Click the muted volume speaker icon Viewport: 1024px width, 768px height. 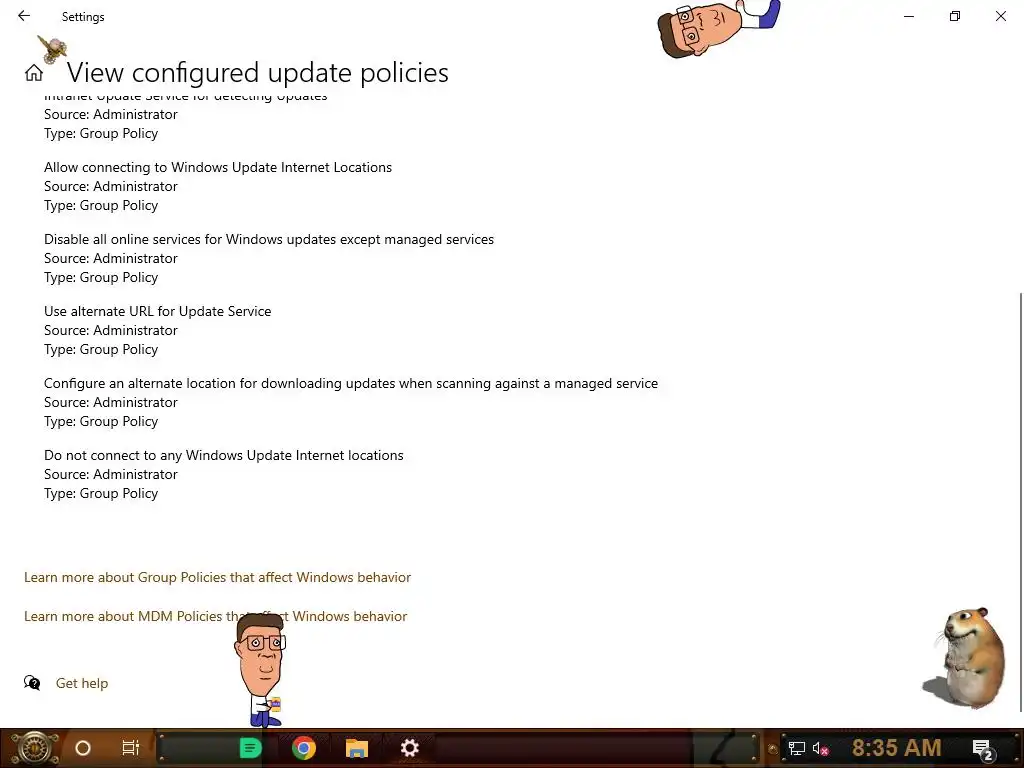[820, 748]
